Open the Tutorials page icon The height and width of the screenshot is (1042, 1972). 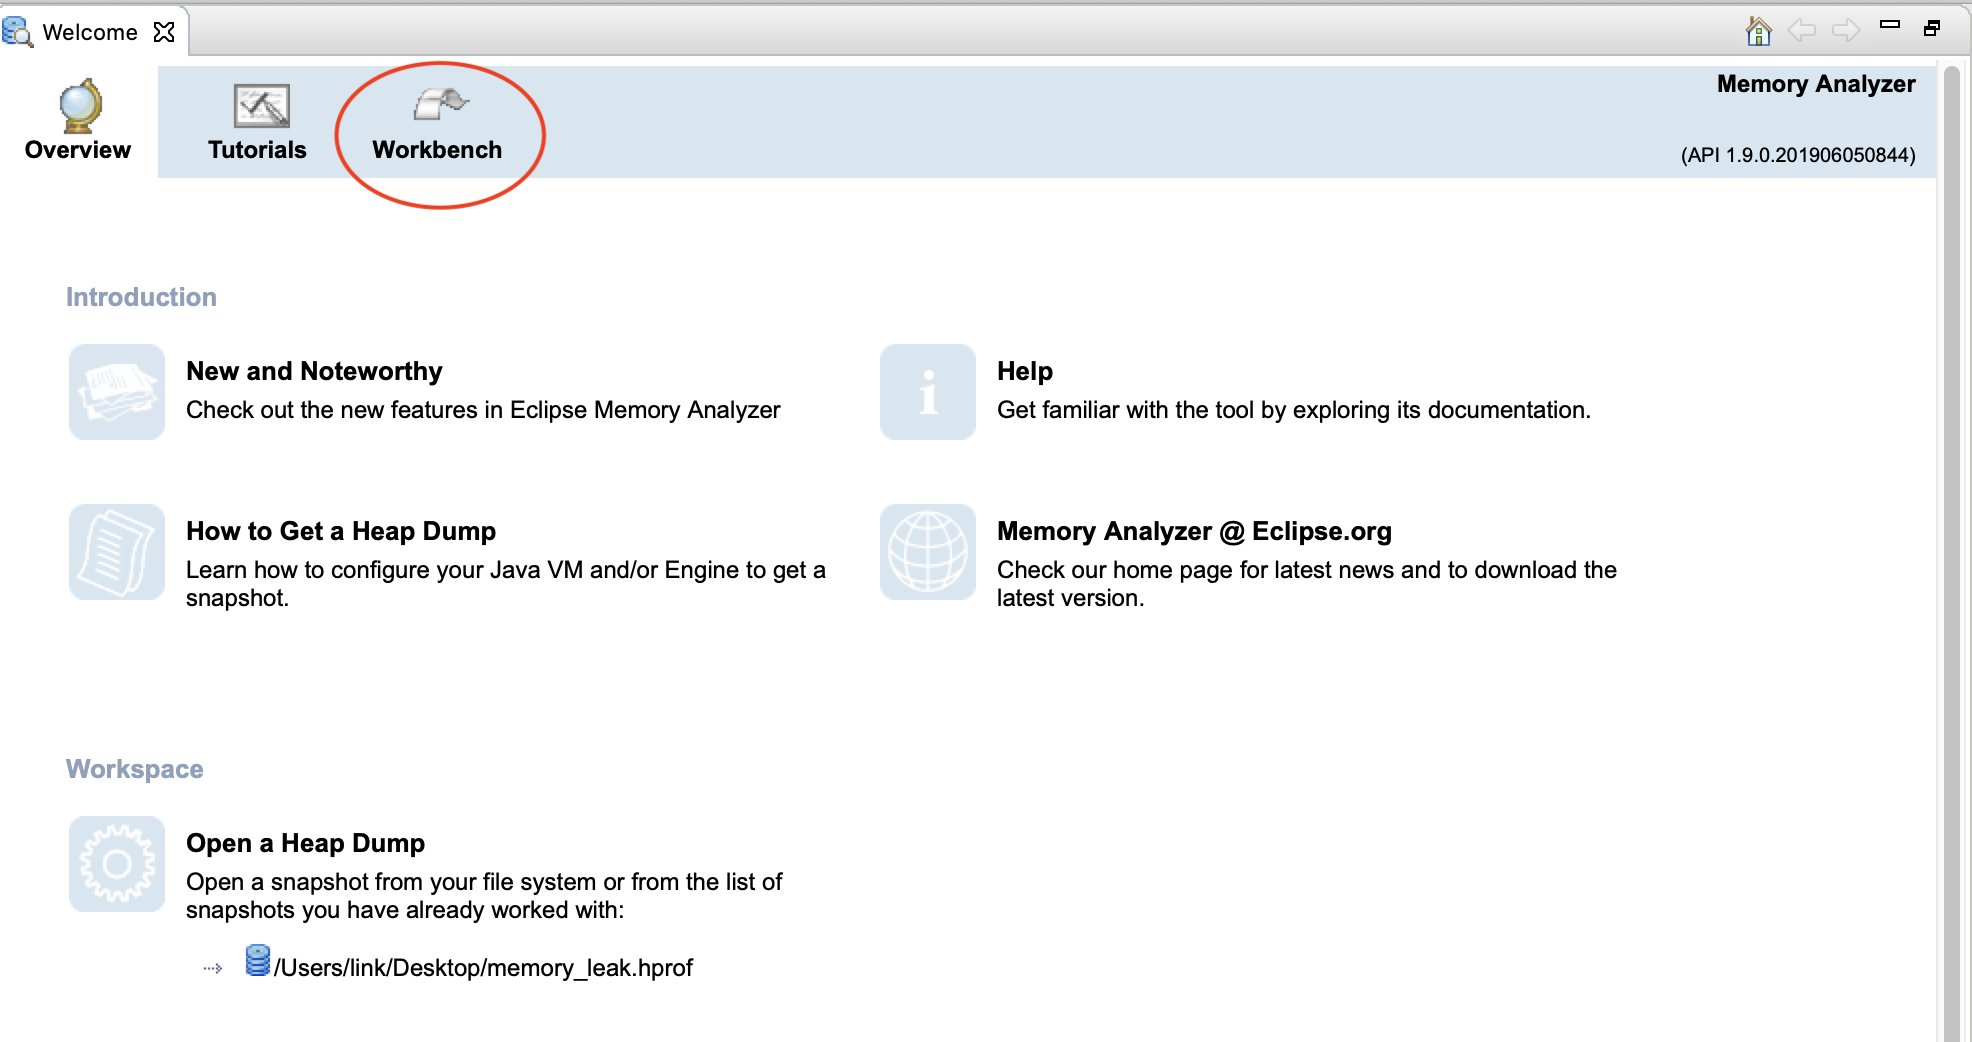point(261,106)
